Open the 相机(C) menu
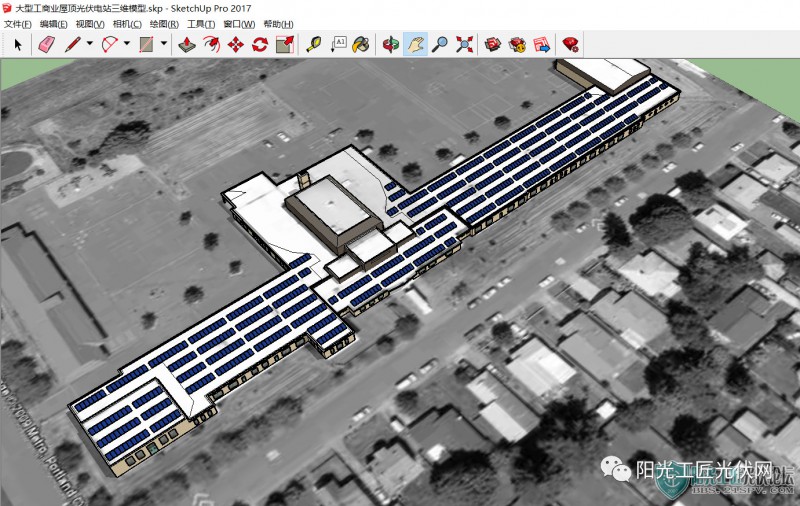 click(127, 24)
